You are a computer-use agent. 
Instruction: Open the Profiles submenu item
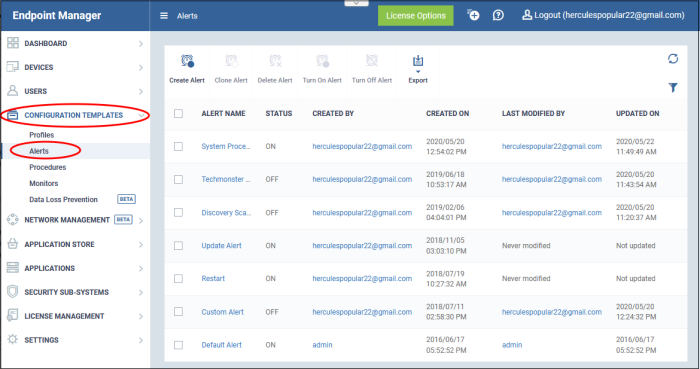[x=42, y=135]
